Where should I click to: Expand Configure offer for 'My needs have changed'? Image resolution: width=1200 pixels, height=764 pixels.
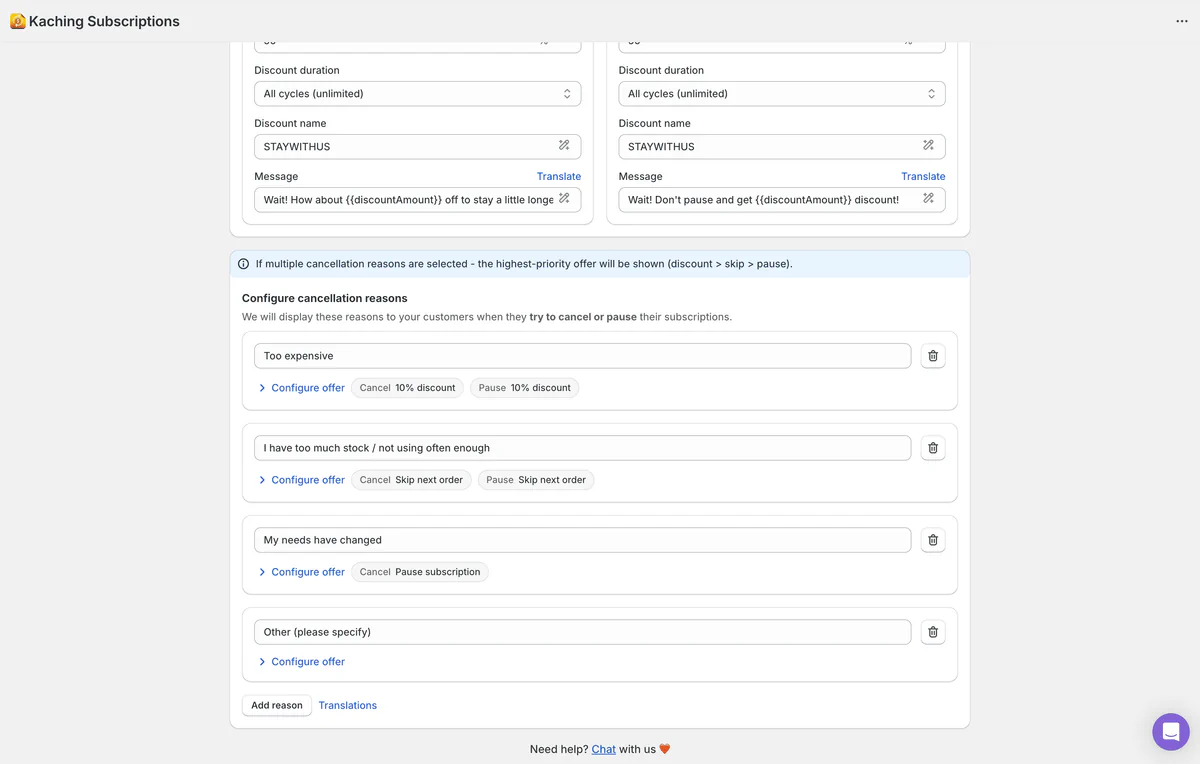(x=301, y=572)
